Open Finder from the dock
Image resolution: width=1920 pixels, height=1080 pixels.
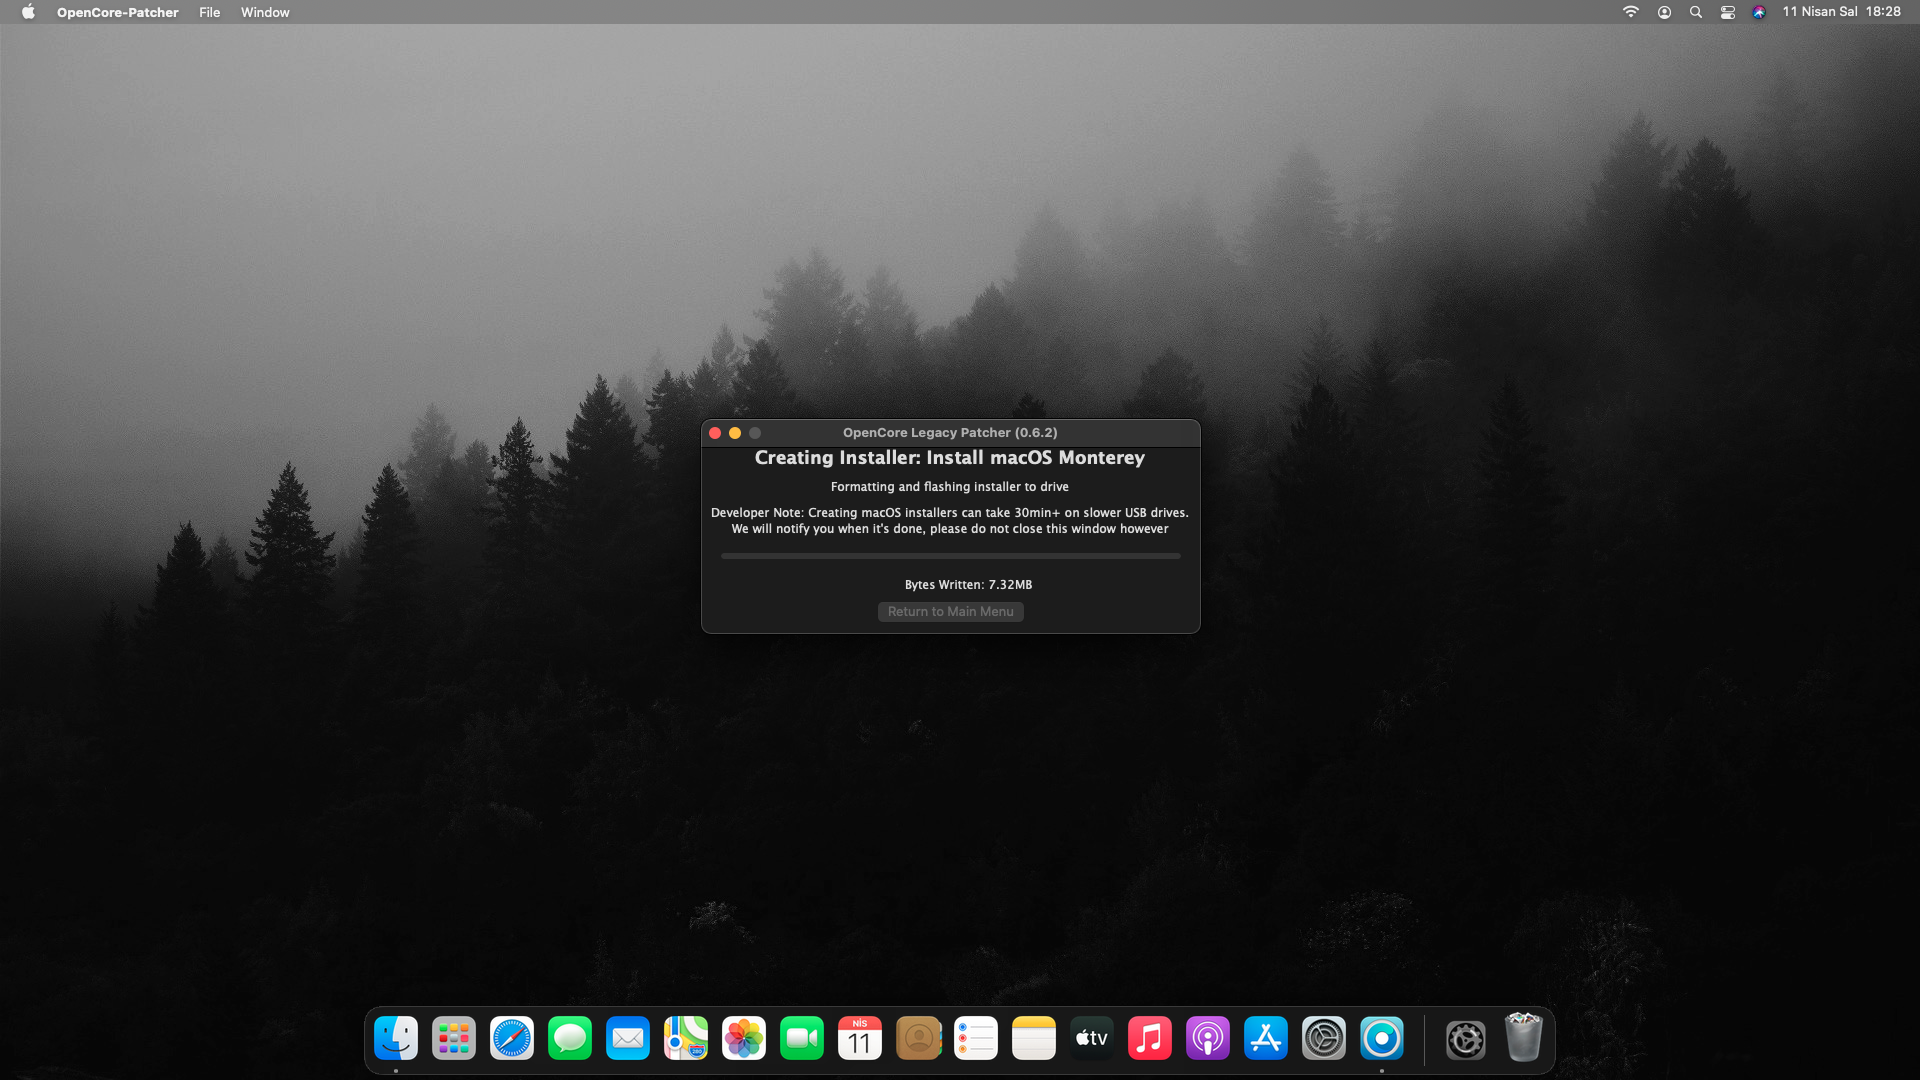pyautogui.click(x=396, y=1039)
